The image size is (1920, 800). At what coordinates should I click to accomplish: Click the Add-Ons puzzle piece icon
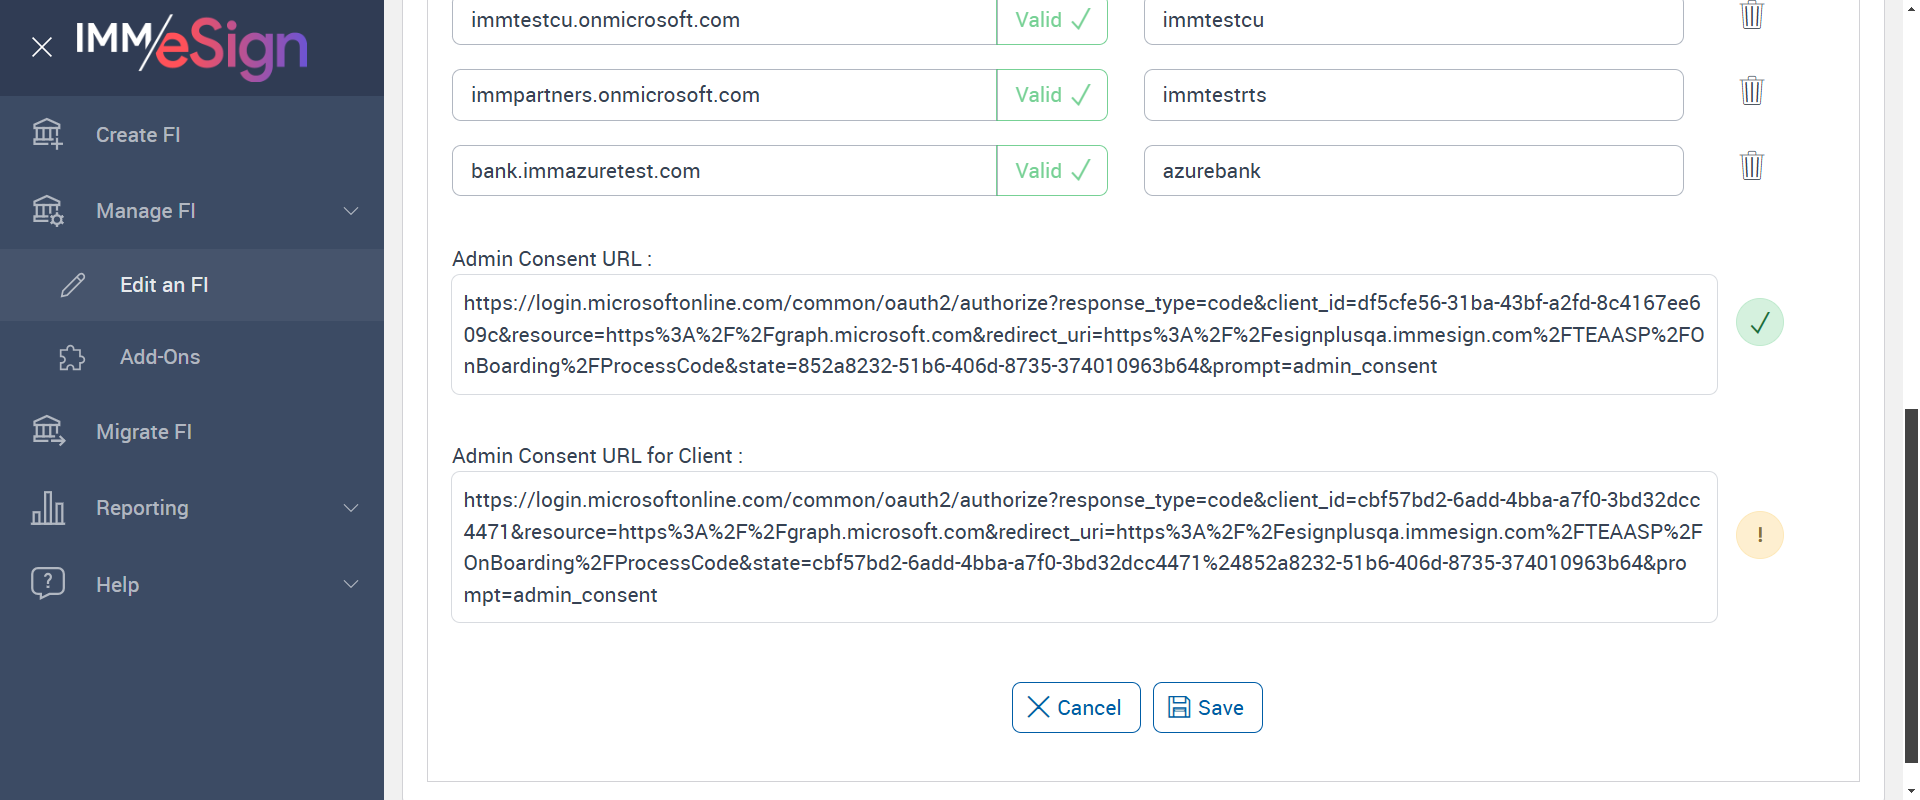pos(72,357)
